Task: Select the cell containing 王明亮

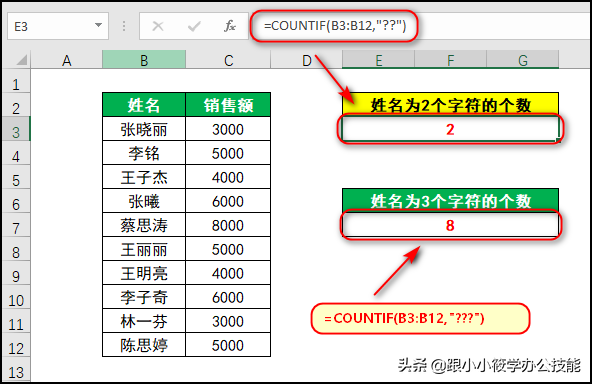Action: 144,273
